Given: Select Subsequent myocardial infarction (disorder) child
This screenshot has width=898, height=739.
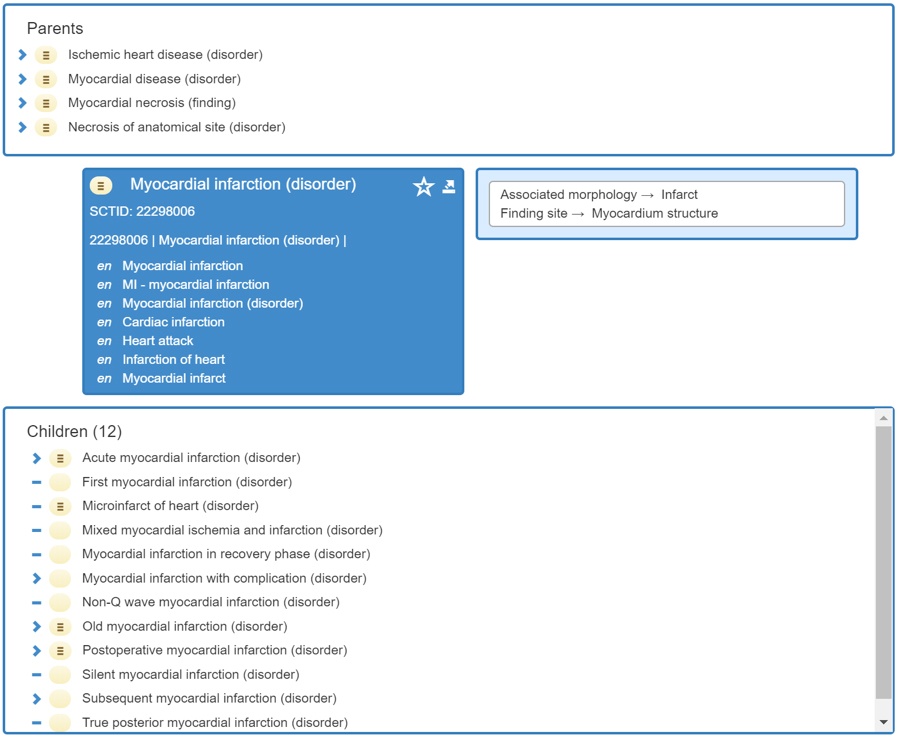Looking at the screenshot, I should (x=209, y=698).
